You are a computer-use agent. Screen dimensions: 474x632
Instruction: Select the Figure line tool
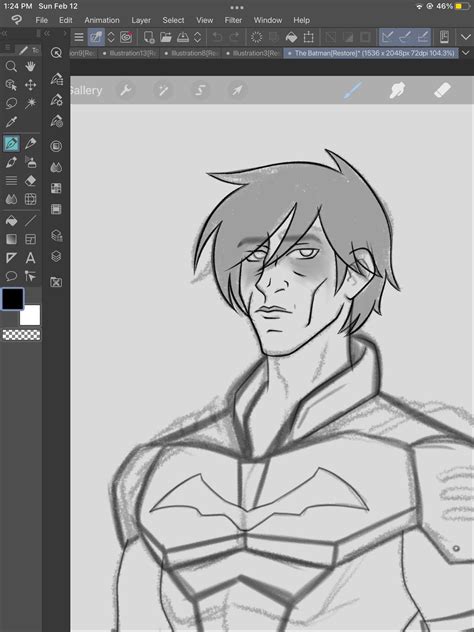(x=30, y=221)
